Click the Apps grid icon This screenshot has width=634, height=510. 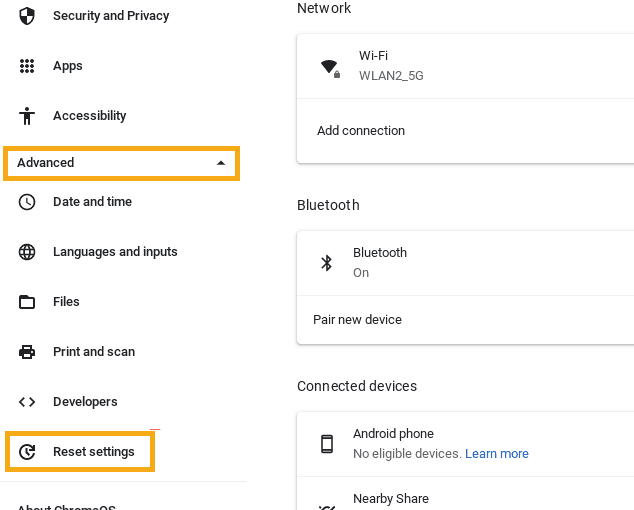click(27, 66)
